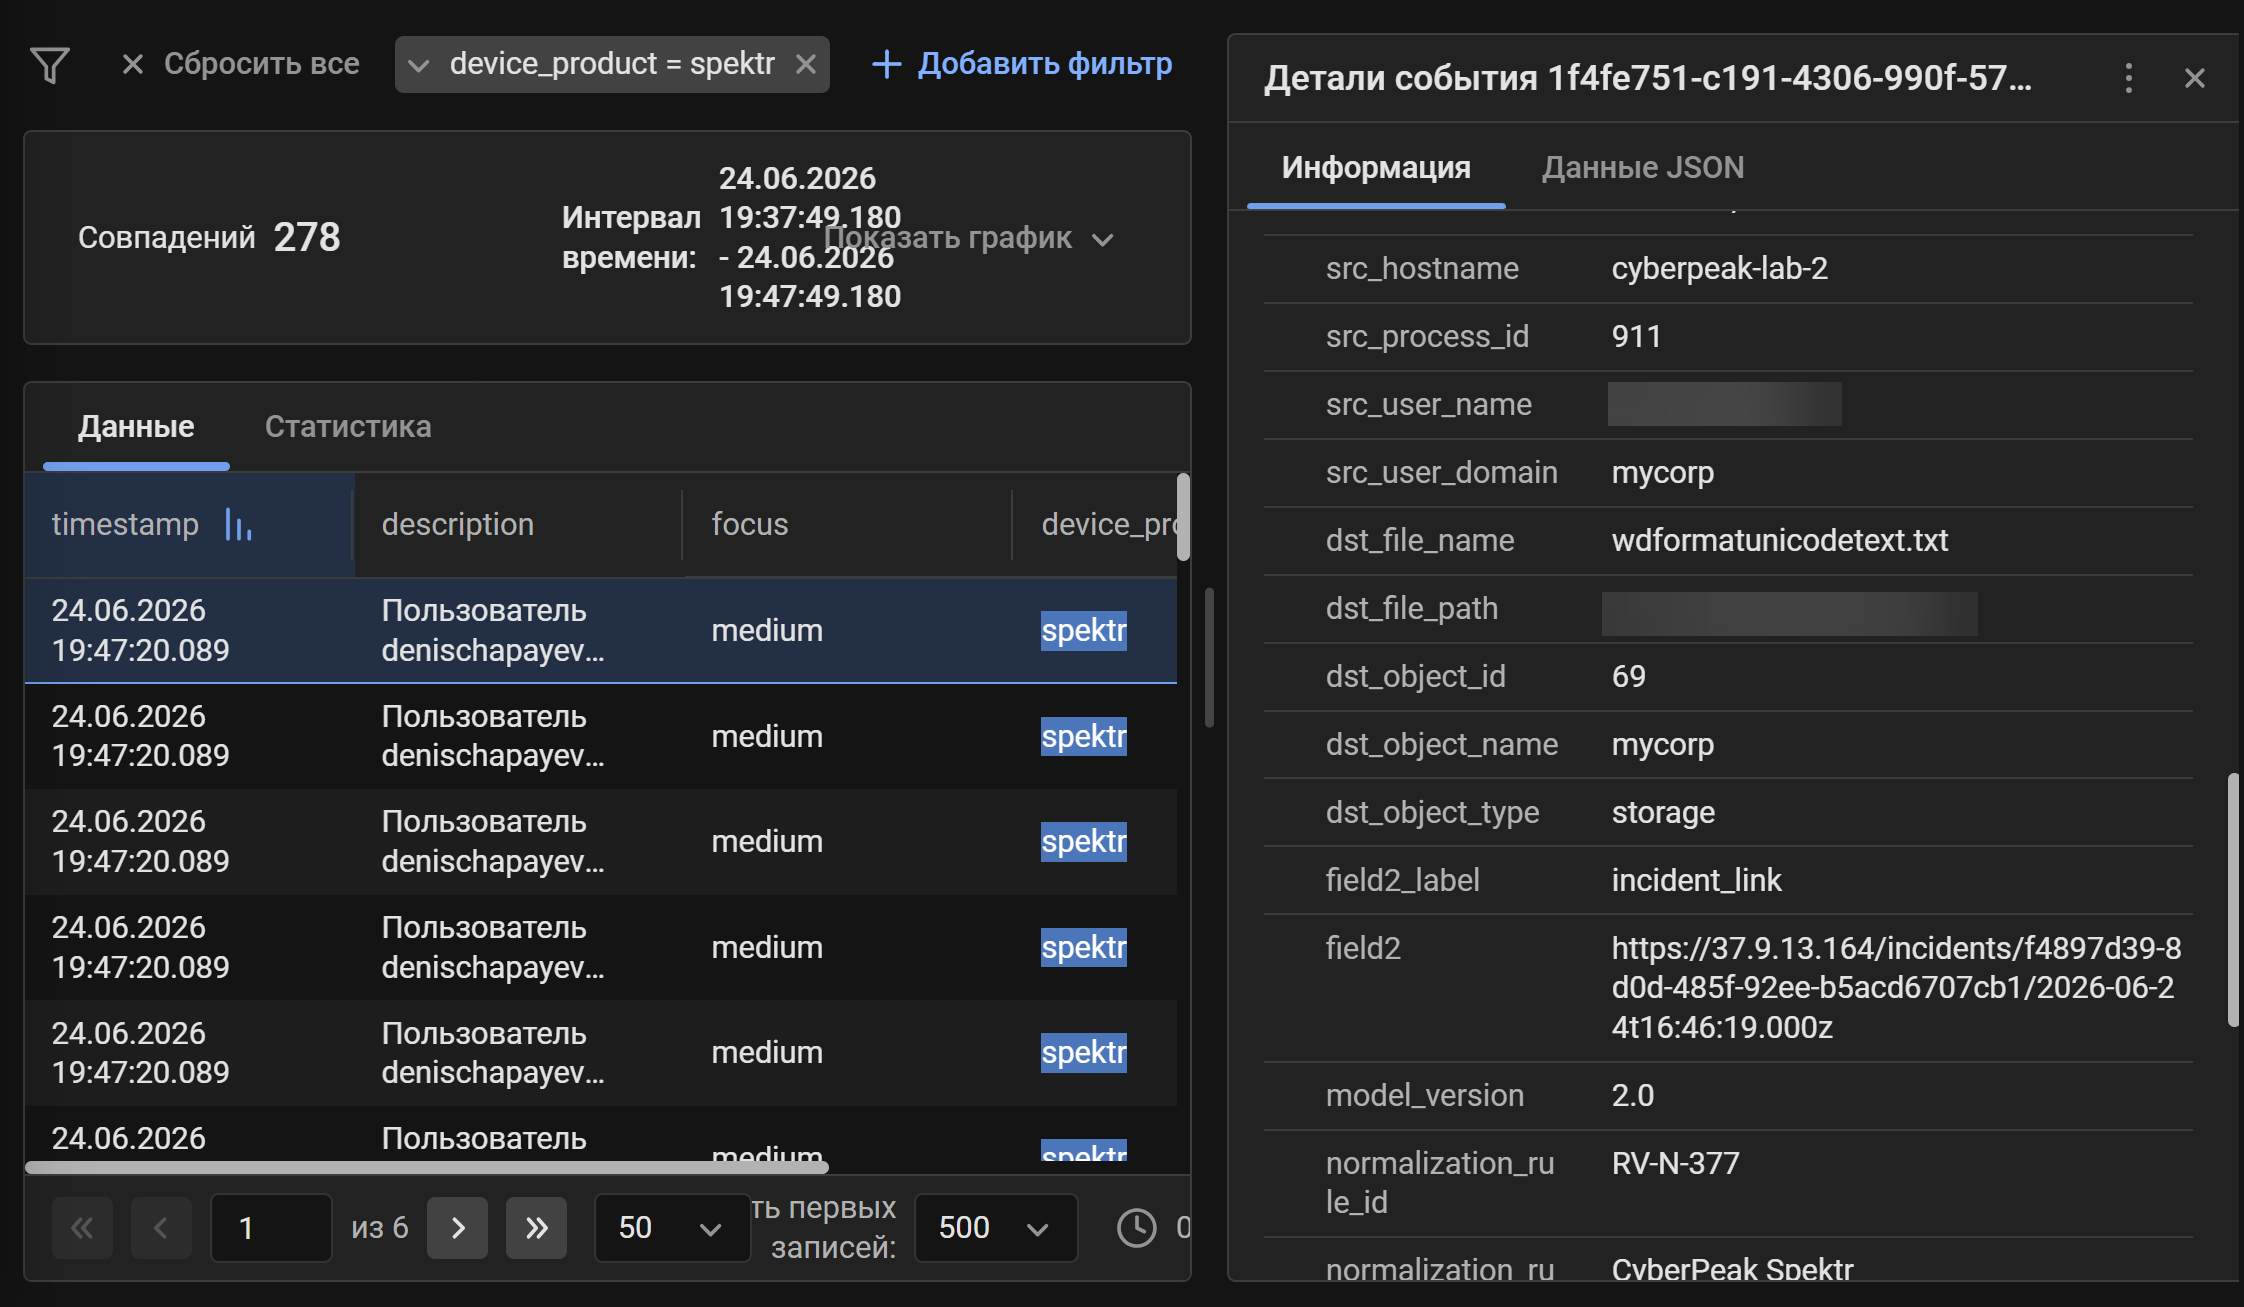Open the 500 first records dropdown
This screenshot has width=2244, height=1307.
[x=996, y=1228]
